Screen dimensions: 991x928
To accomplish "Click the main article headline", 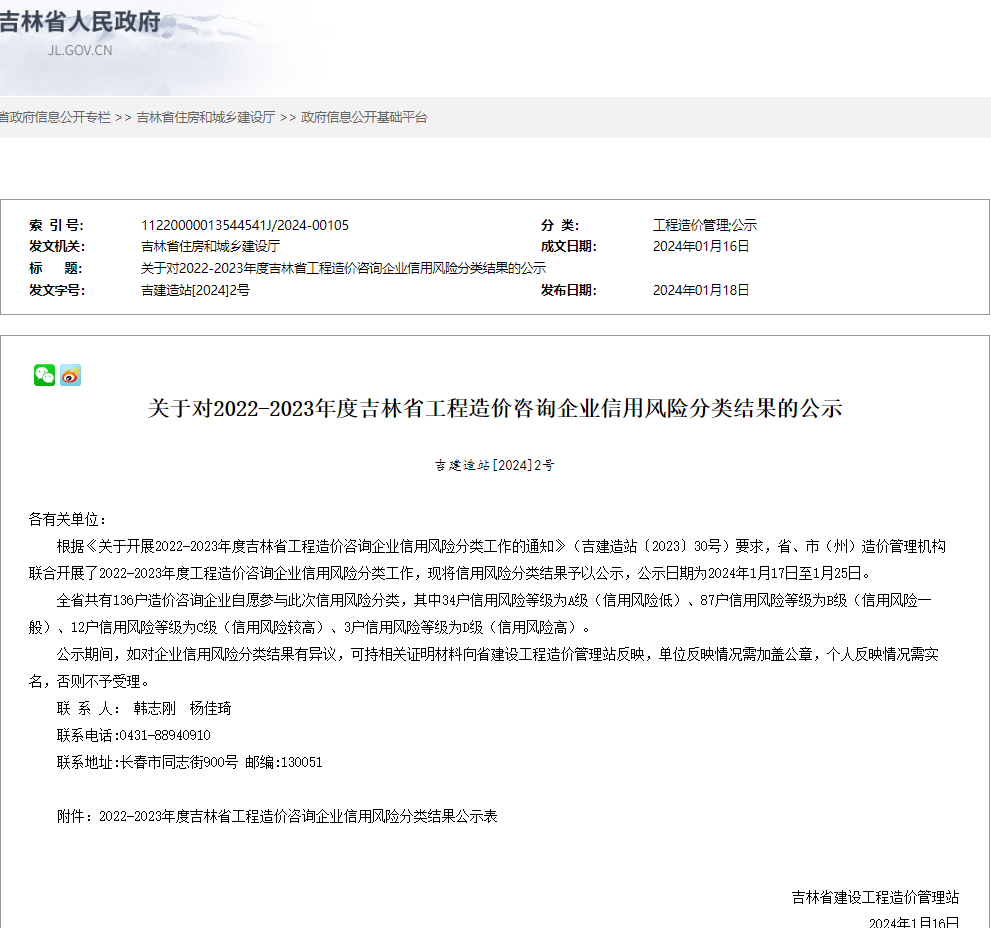I will [x=495, y=408].
